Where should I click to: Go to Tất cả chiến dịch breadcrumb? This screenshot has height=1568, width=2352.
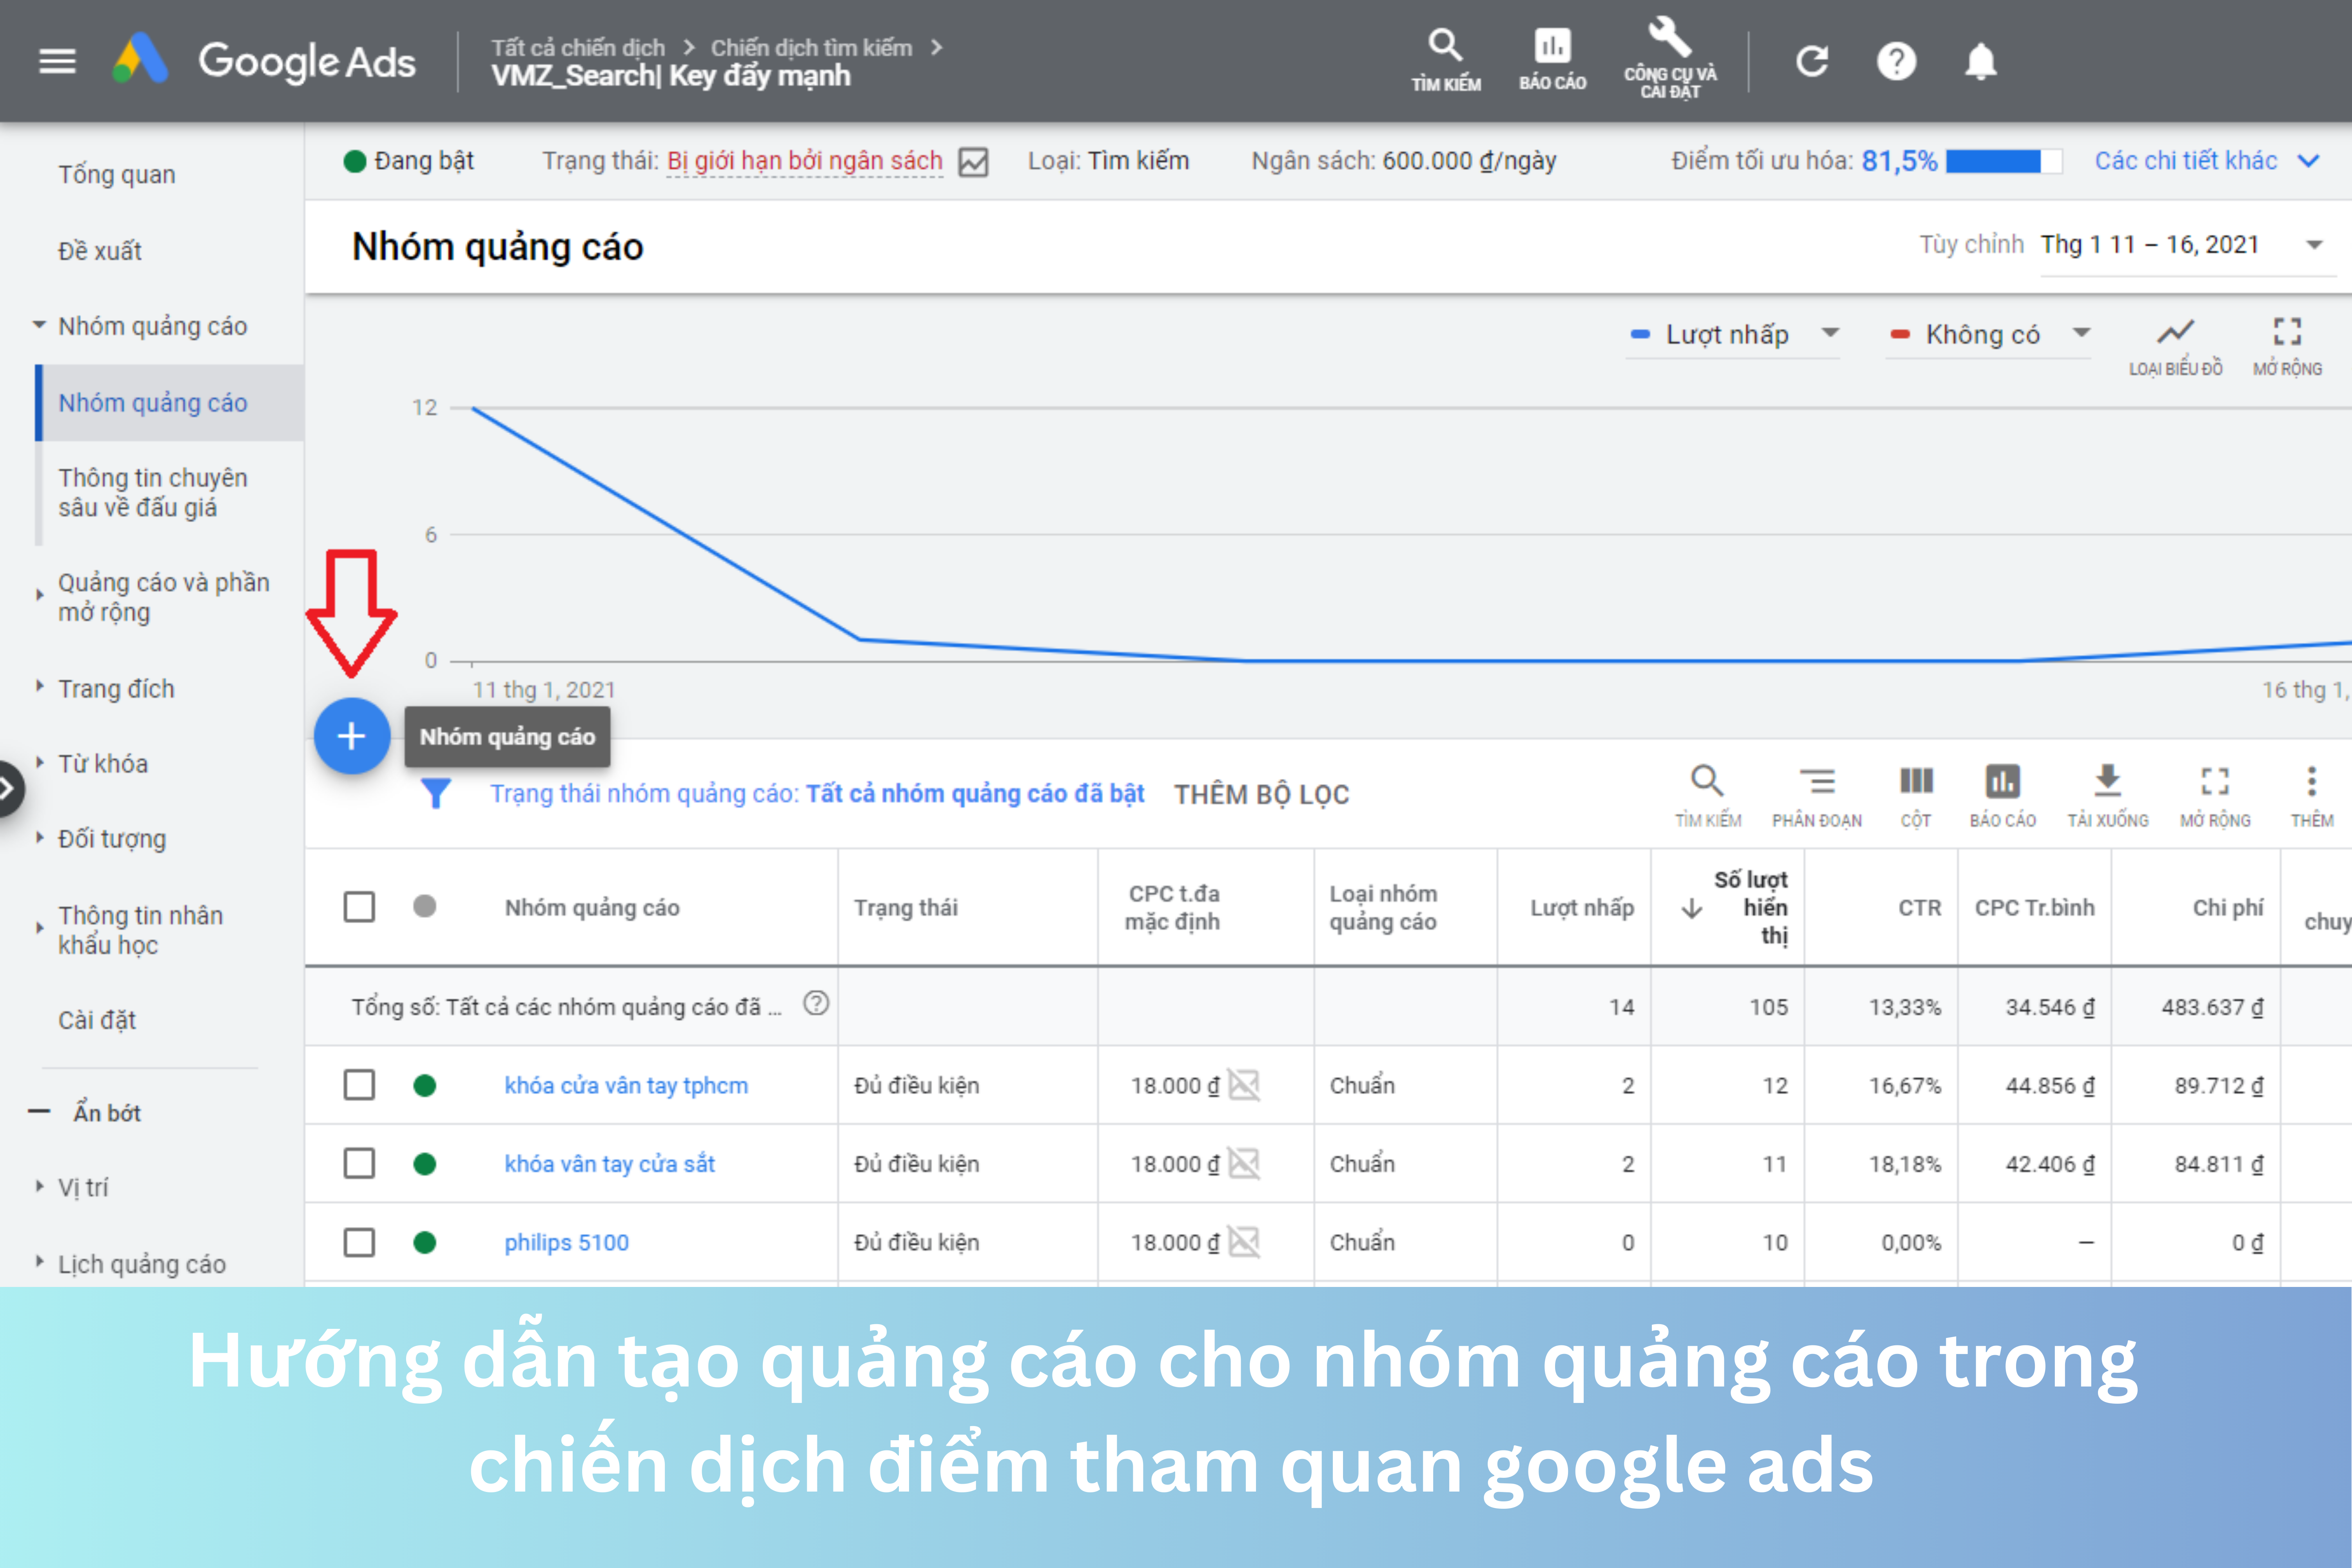(x=578, y=48)
